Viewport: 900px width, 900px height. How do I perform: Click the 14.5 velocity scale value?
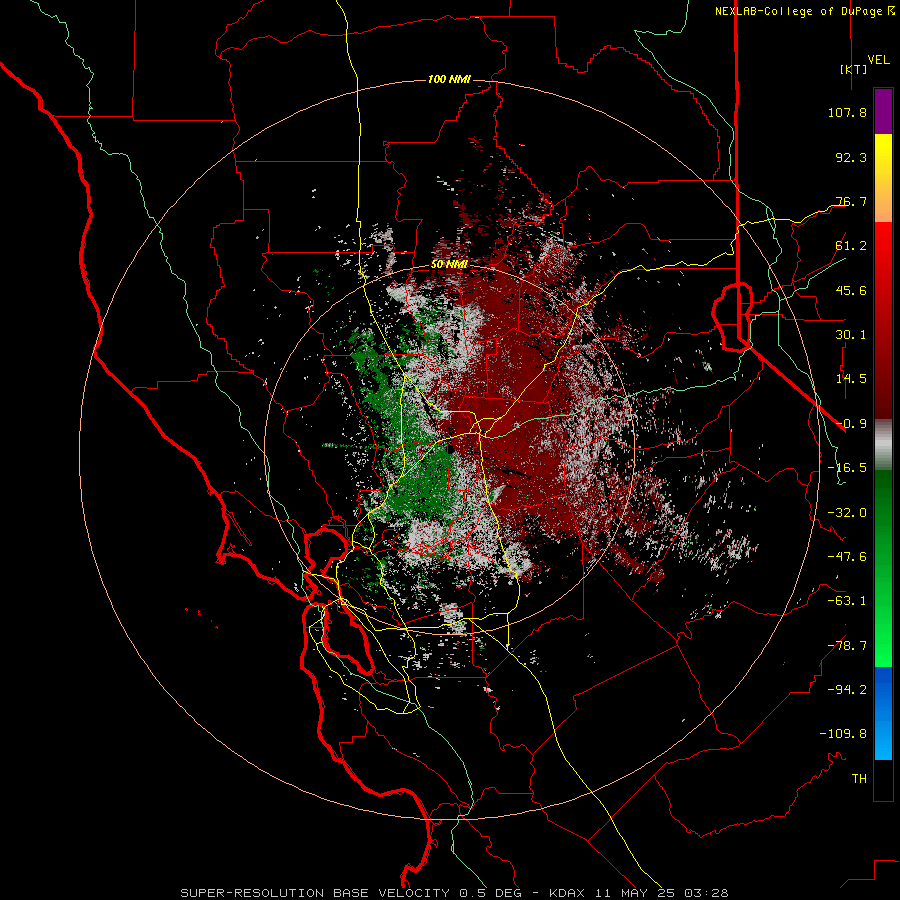click(x=851, y=379)
